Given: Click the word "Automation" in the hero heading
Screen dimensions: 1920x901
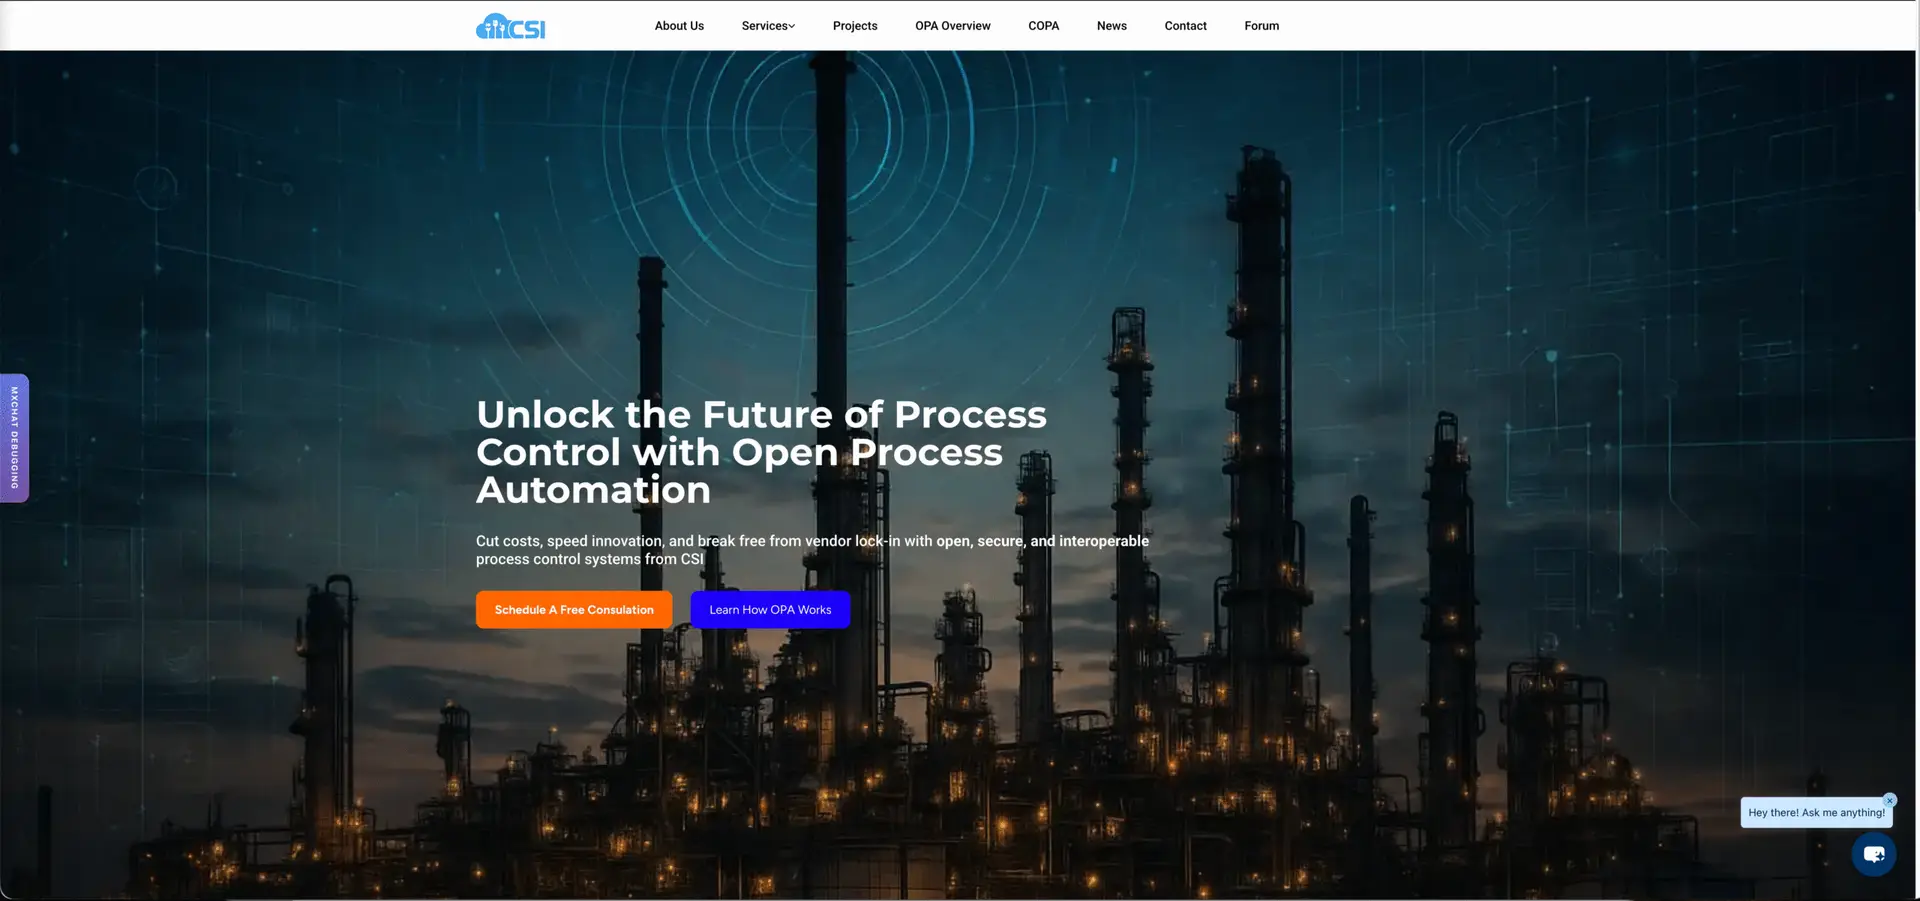Looking at the screenshot, I should point(593,491).
